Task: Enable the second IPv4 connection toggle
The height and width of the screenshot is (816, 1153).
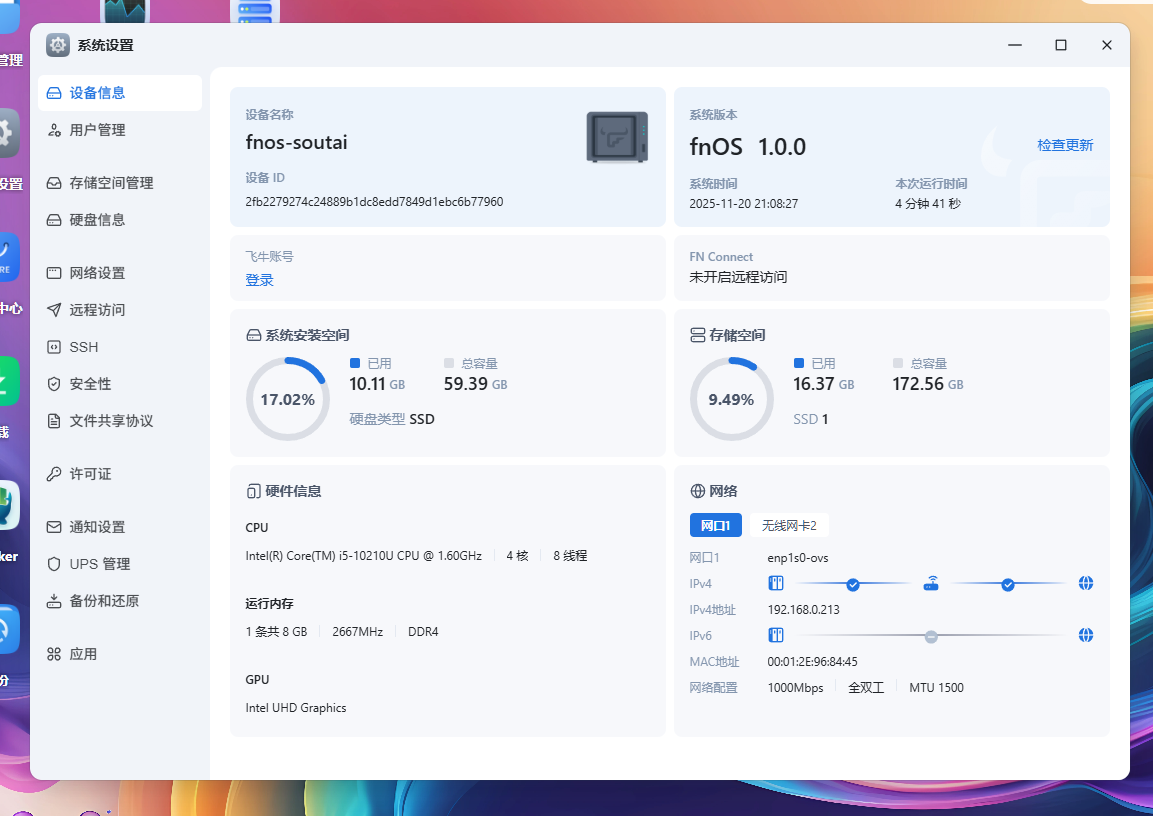Action: 1009,582
